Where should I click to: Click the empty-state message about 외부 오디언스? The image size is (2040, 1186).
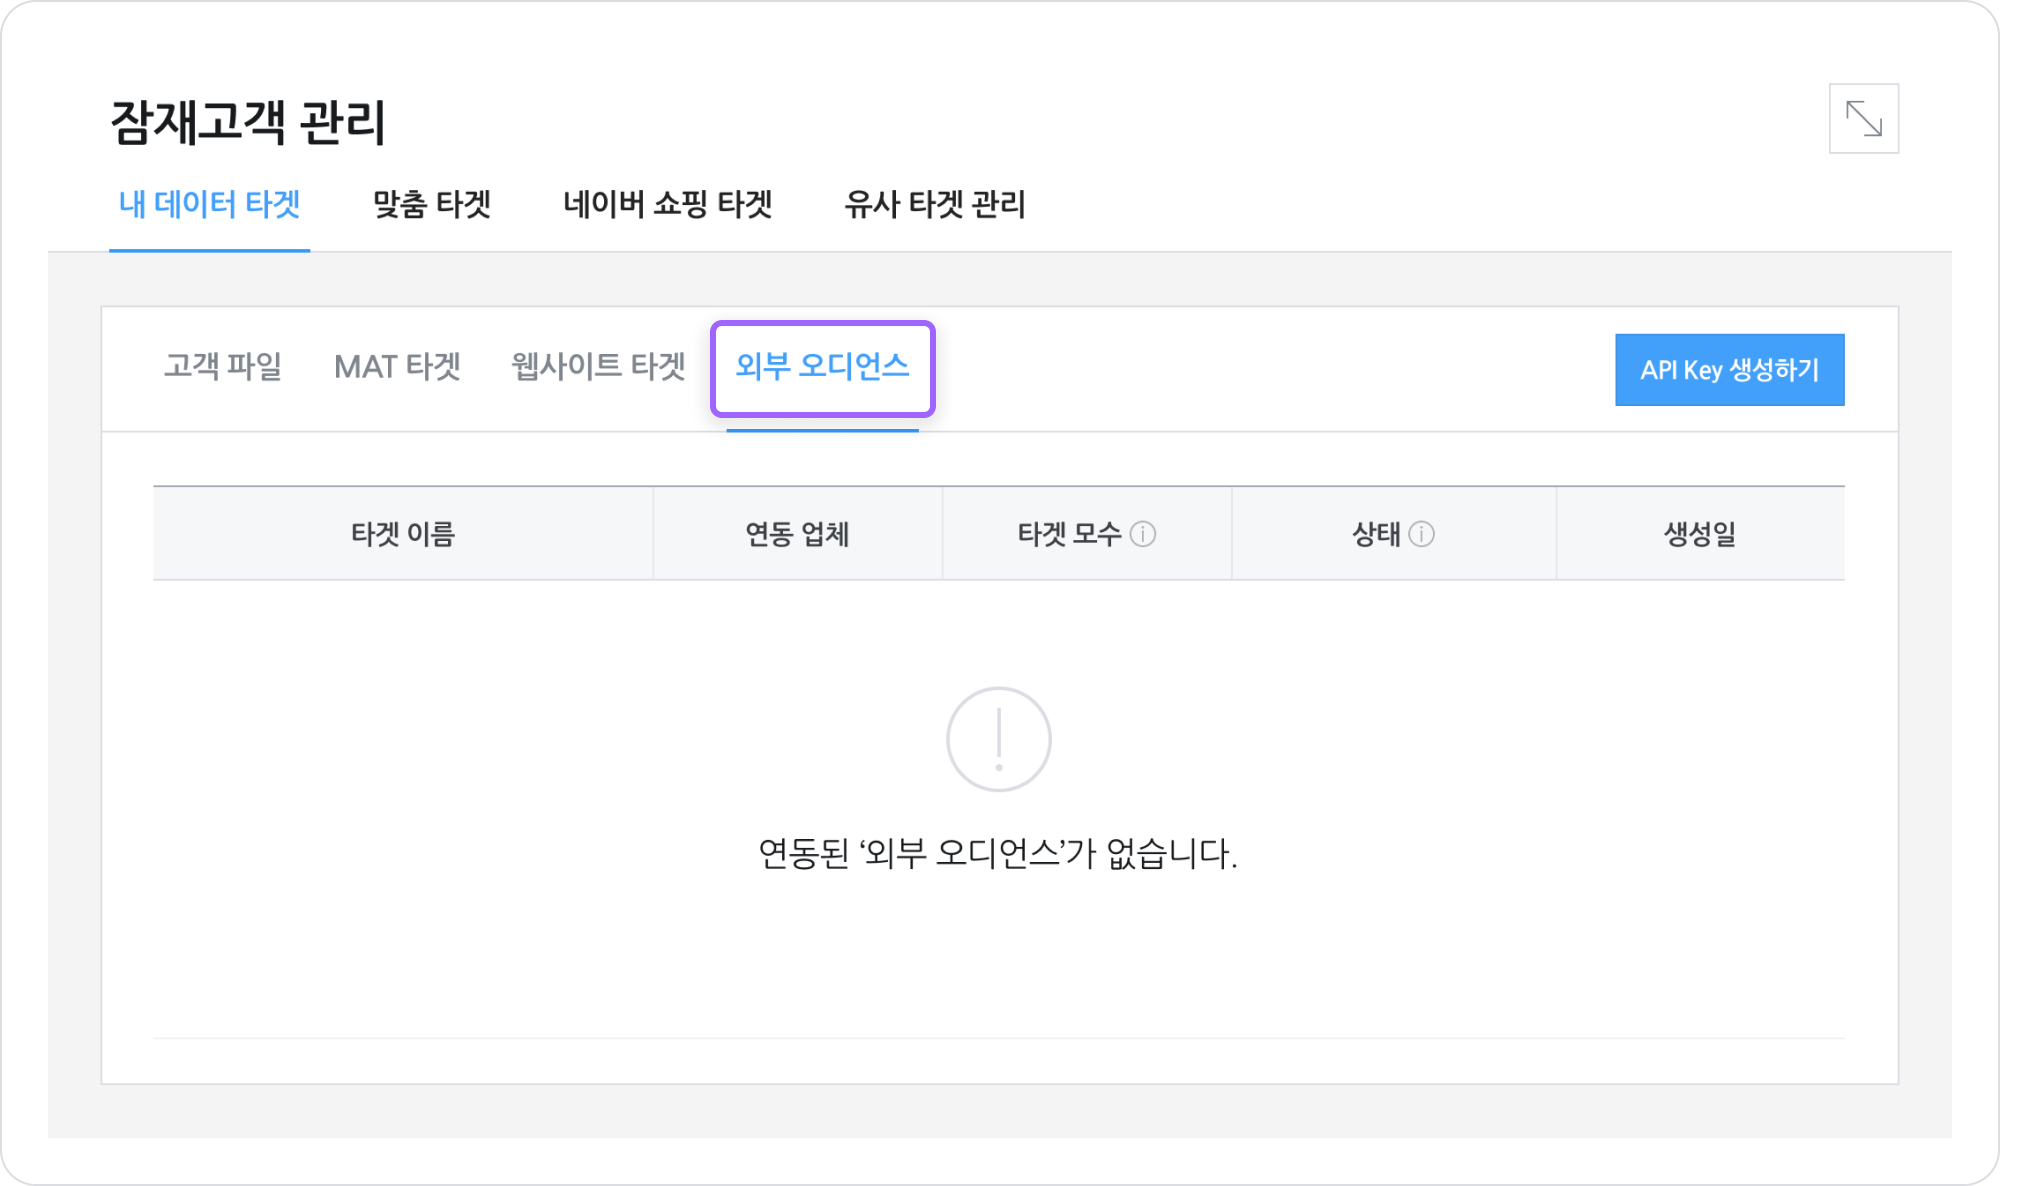(x=997, y=854)
